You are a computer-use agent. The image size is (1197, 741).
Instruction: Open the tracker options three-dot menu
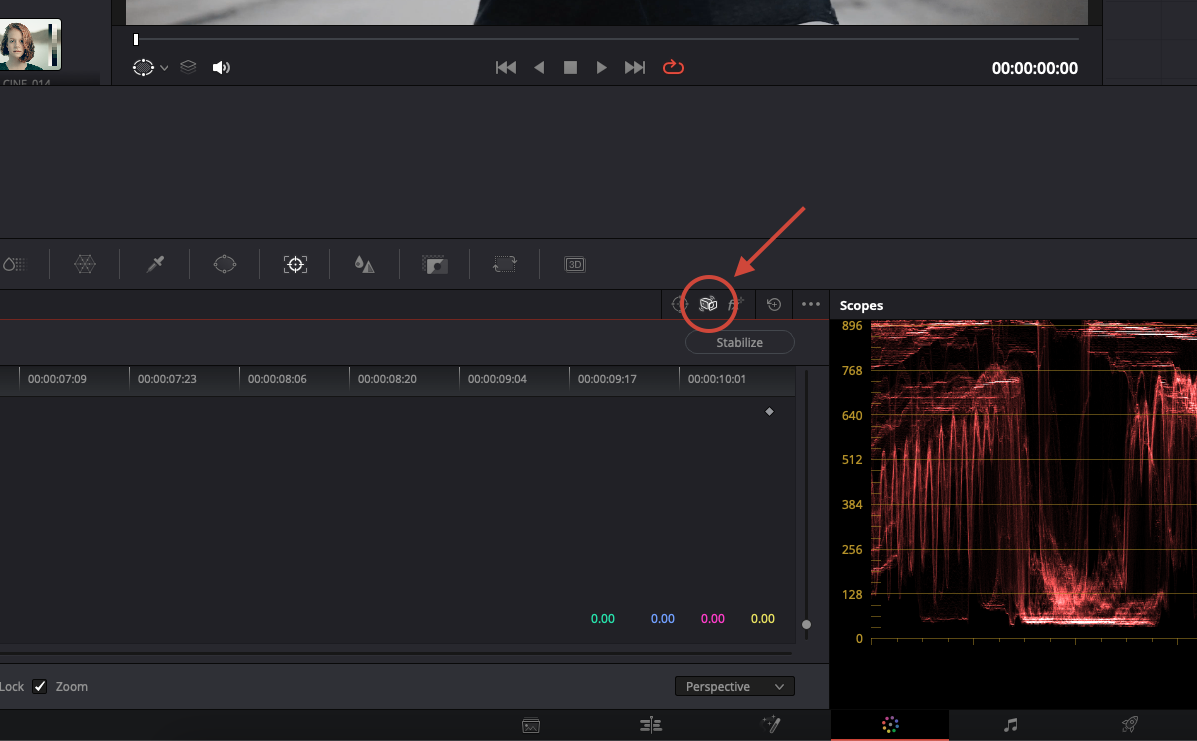pyautogui.click(x=811, y=304)
